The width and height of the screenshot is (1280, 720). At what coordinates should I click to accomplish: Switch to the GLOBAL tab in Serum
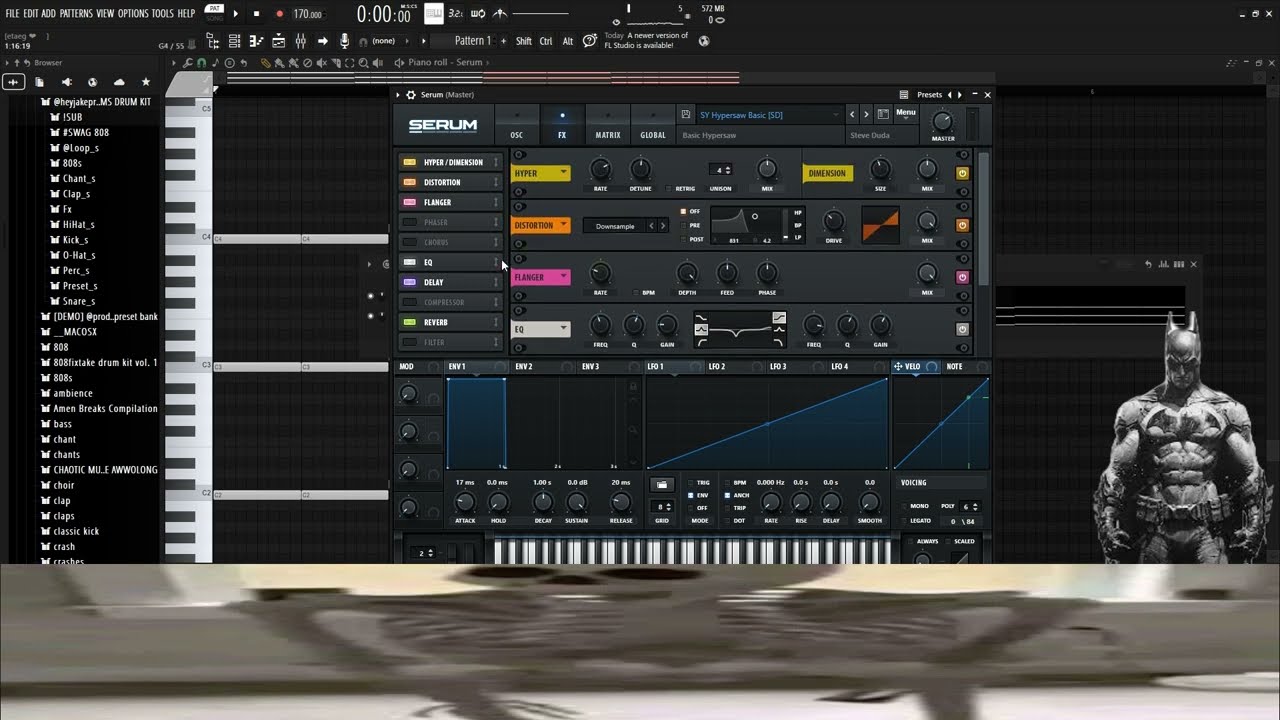point(653,124)
